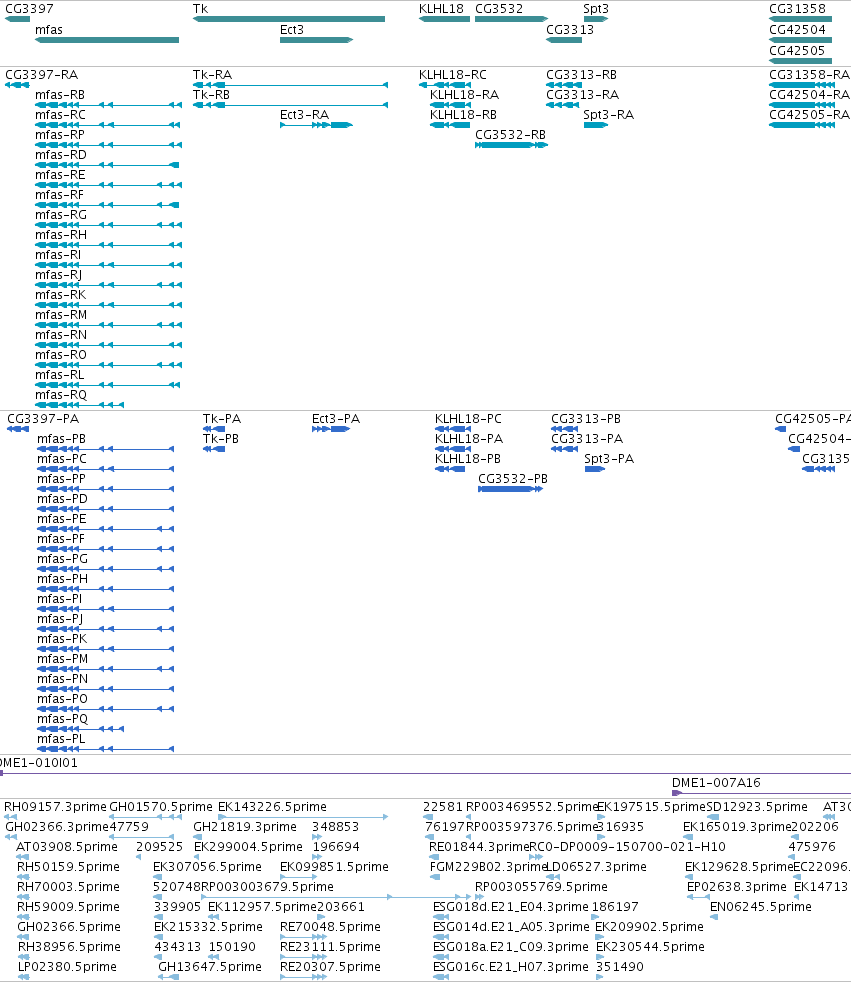
Task: Click the Tk-PA protein label
Action: [222, 418]
